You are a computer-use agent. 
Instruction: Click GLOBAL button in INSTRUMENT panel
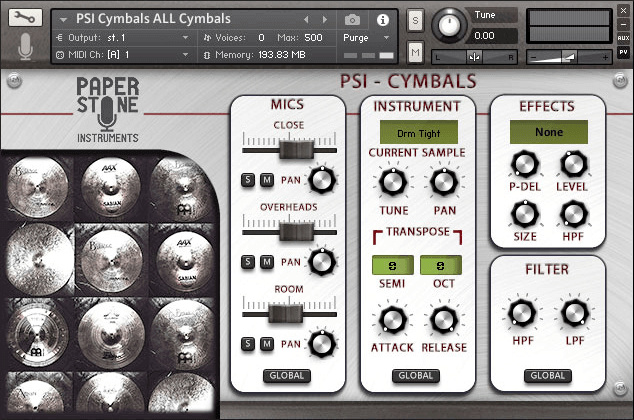click(x=416, y=376)
